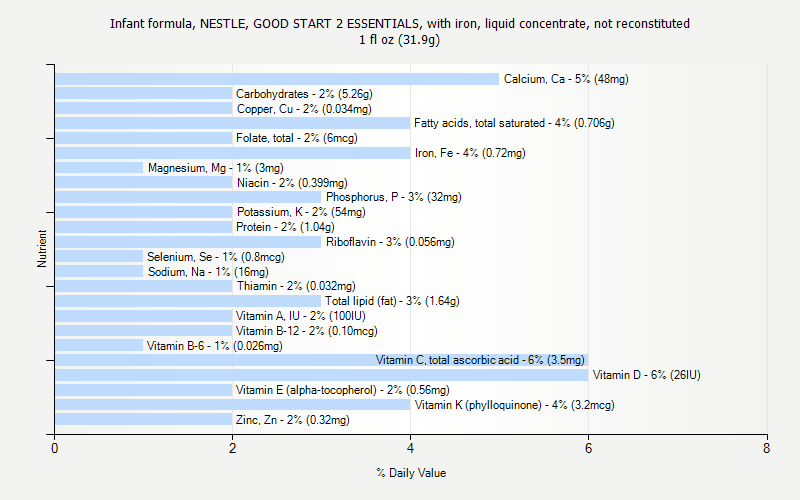Click the Carbohydrates - 2% (5.26g) label
Viewport: 800px width, 500px height.
click(304, 94)
